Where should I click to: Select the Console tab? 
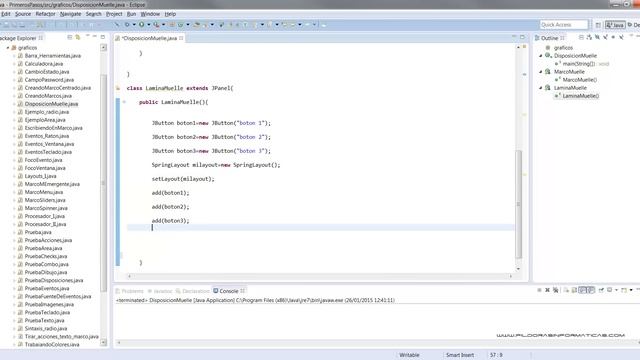click(229, 291)
